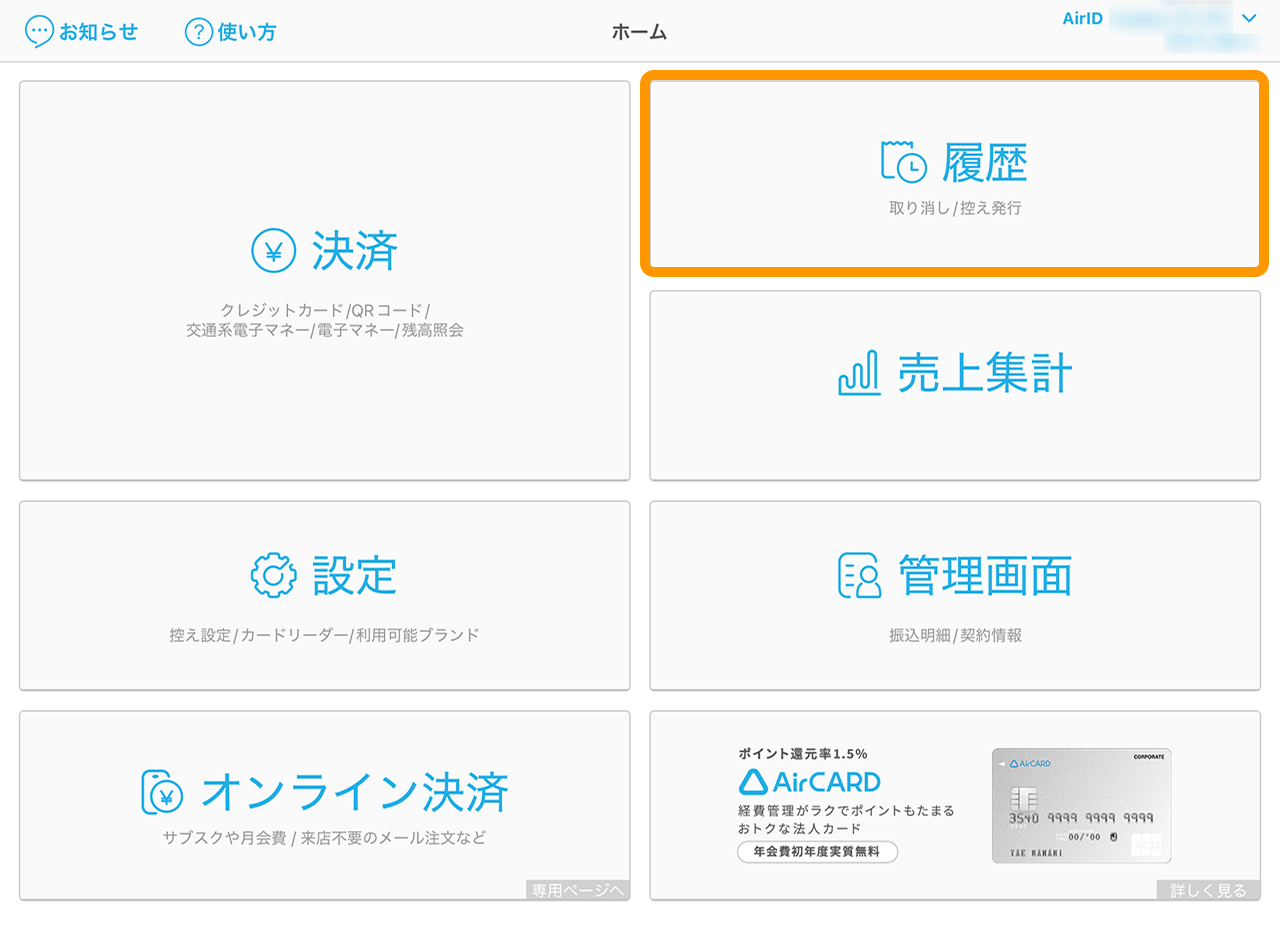The image size is (1280, 937).
Task: Click the silver AirCARD credit card image
Action: point(1081,805)
